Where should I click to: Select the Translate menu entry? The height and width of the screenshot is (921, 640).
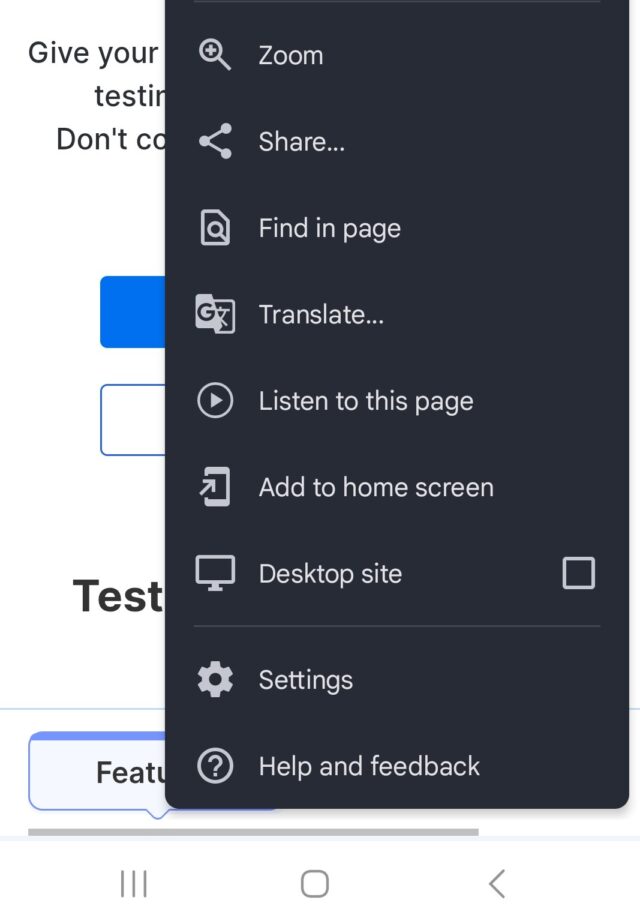(x=320, y=314)
